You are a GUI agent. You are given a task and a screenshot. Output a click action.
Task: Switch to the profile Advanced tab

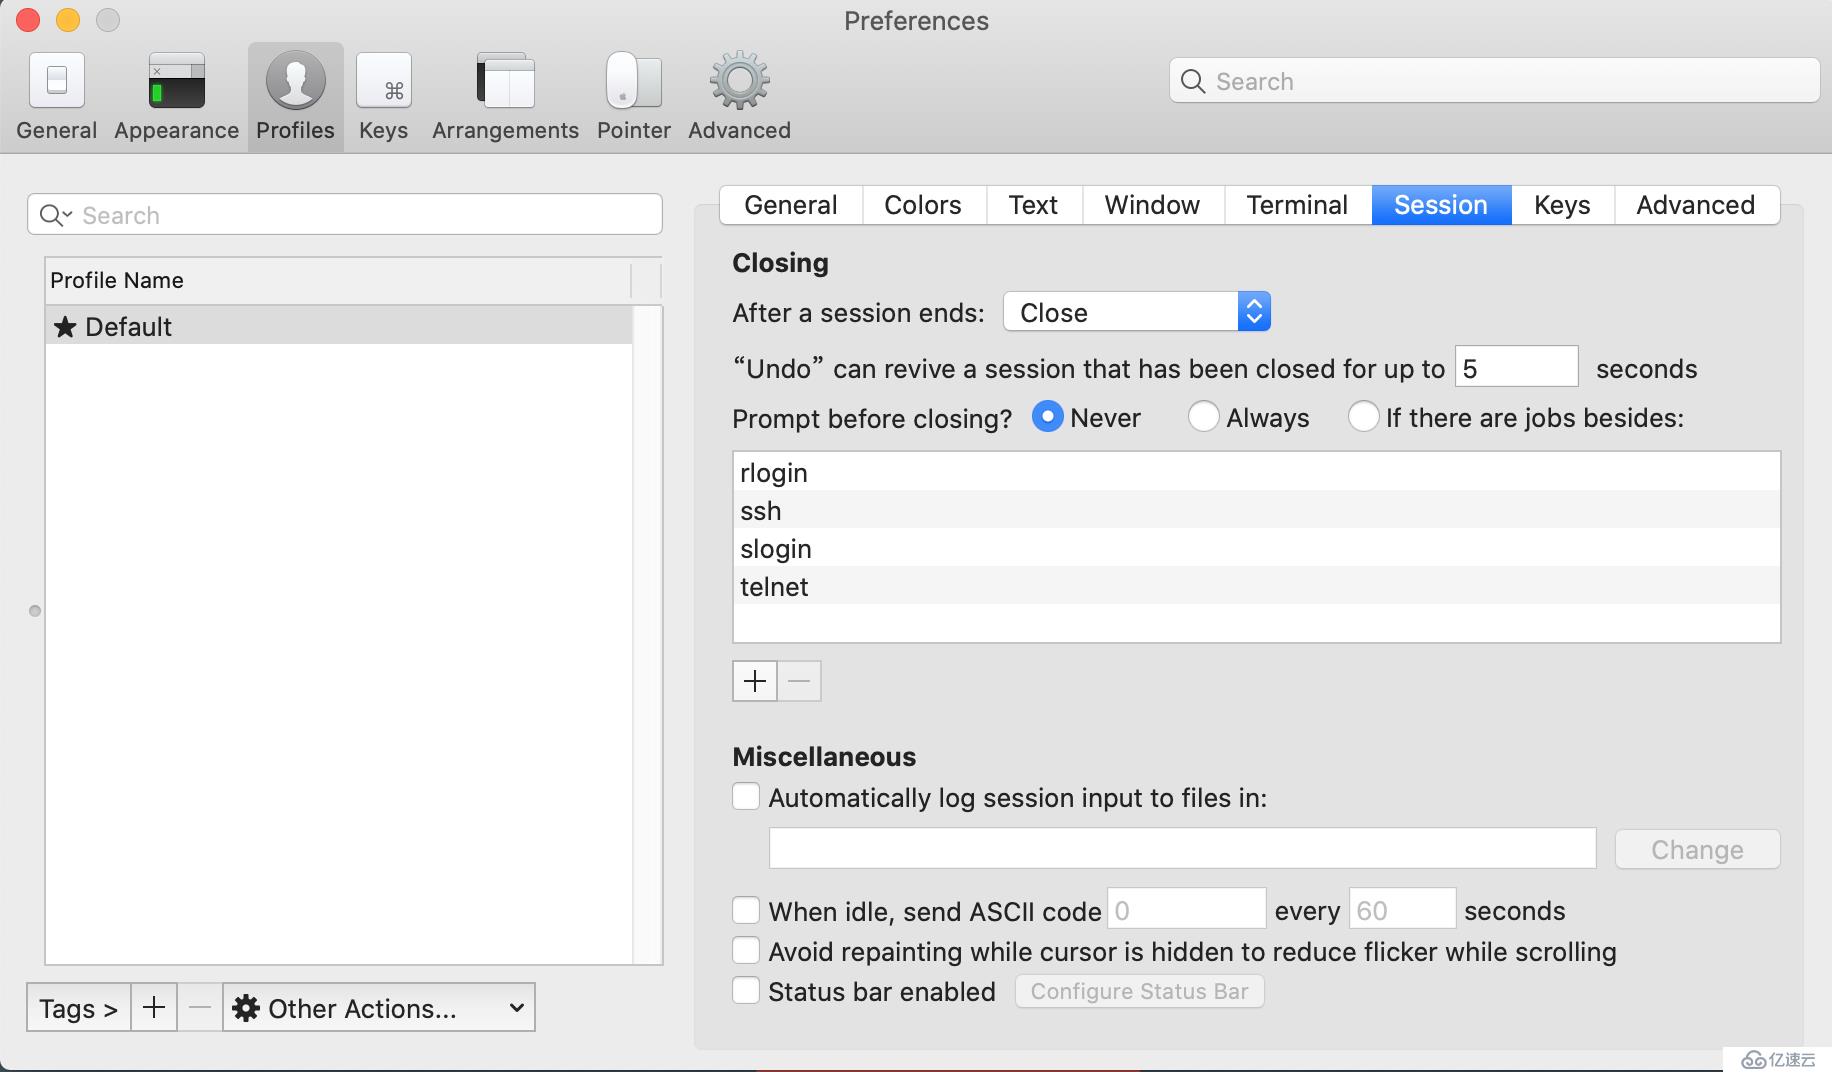click(x=1696, y=205)
